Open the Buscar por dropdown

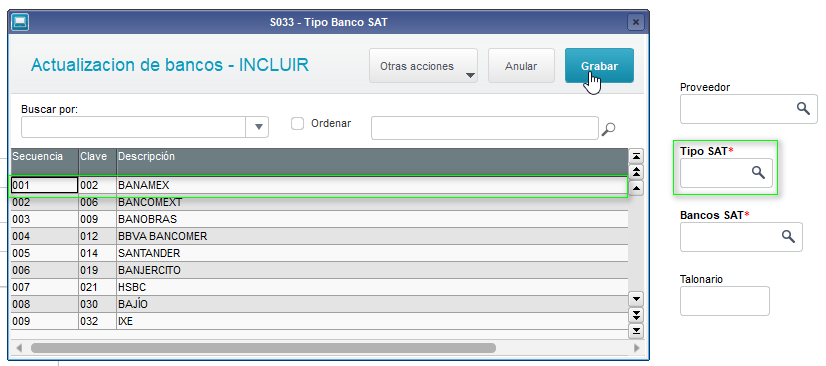coord(258,127)
